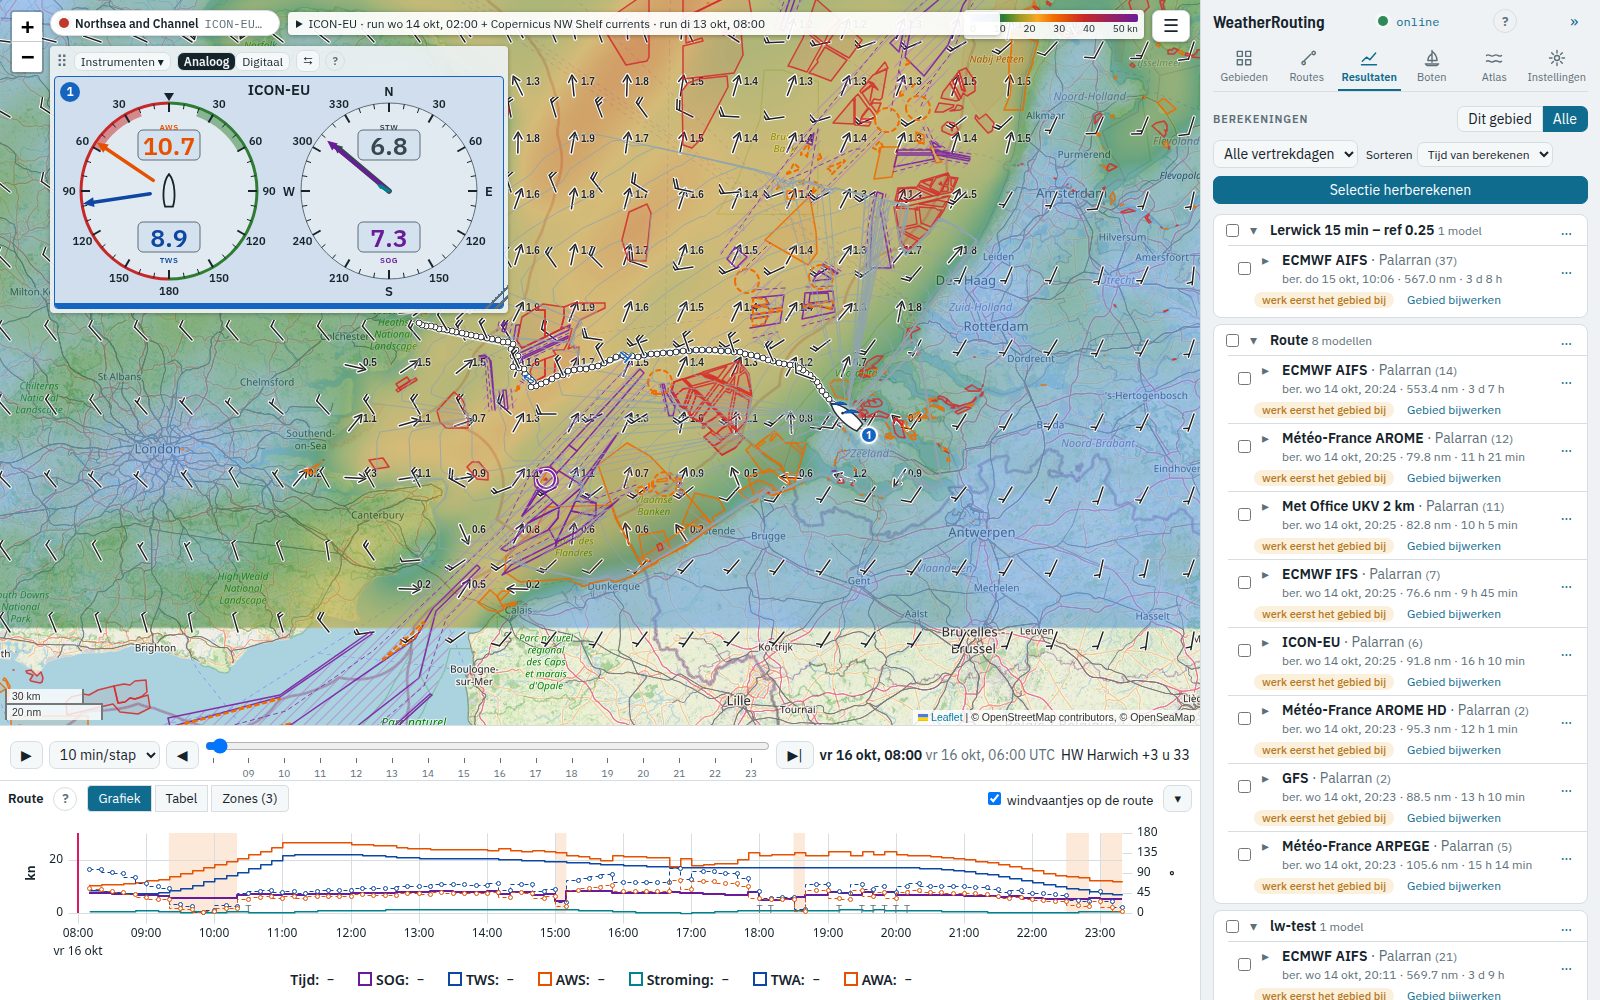Open the hamburger map menu
The height and width of the screenshot is (1000, 1600).
point(1170,26)
